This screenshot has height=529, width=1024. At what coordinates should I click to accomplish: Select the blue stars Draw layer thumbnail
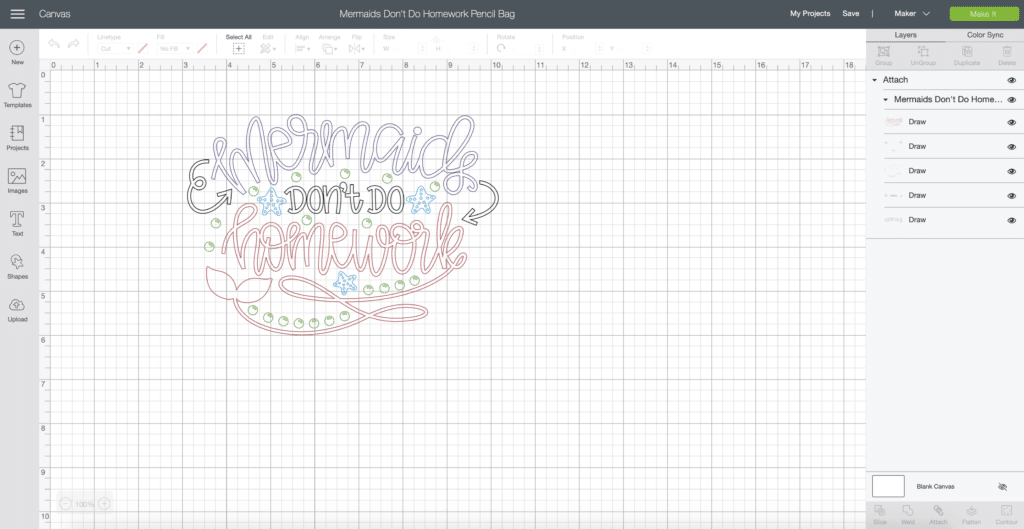pos(893,146)
